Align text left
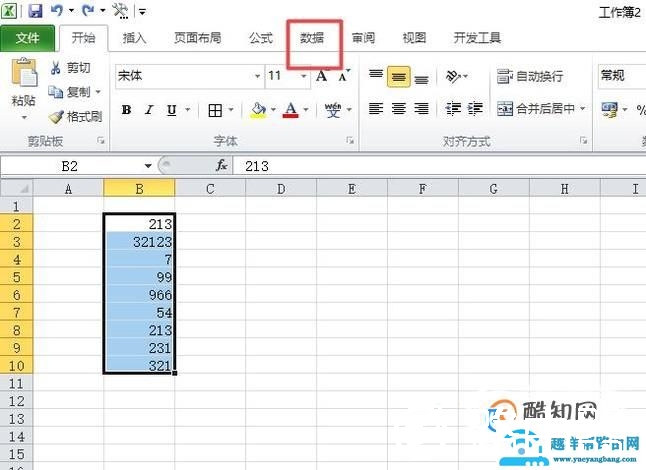This screenshot has height=470, width=646. pos(376,109)
